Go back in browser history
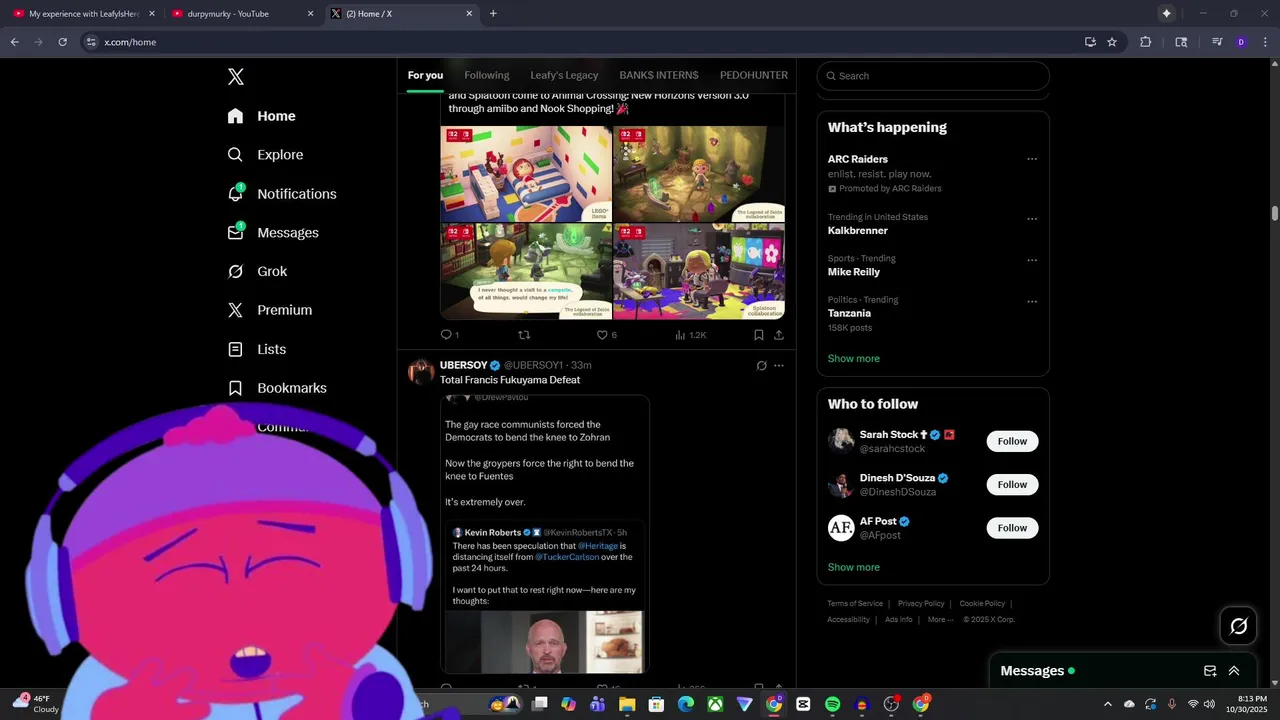Viewport: 1280px width, 720px height. point(14,42)
